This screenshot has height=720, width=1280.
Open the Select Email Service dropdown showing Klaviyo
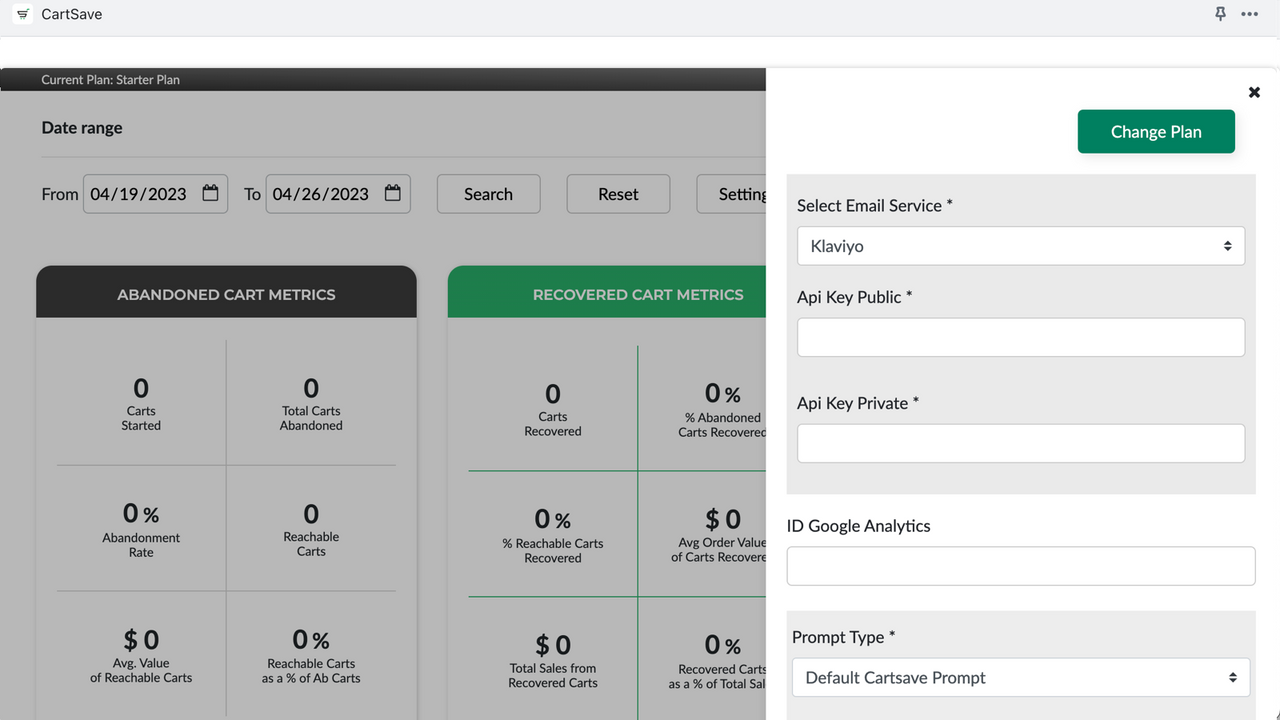[x=1020, y=245]
